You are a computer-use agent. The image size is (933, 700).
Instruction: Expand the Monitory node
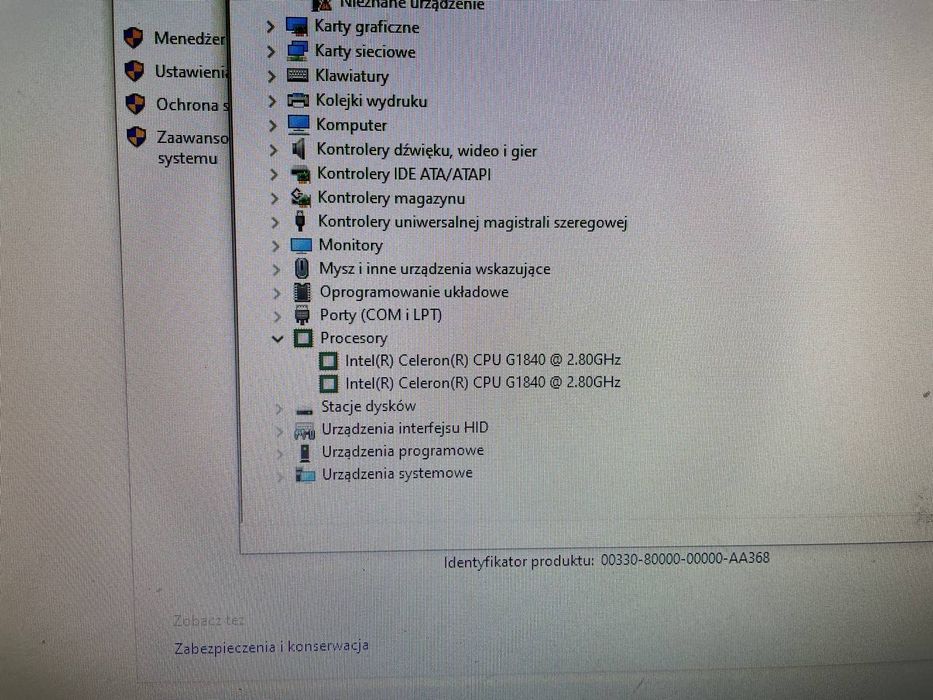click(275, 245)
